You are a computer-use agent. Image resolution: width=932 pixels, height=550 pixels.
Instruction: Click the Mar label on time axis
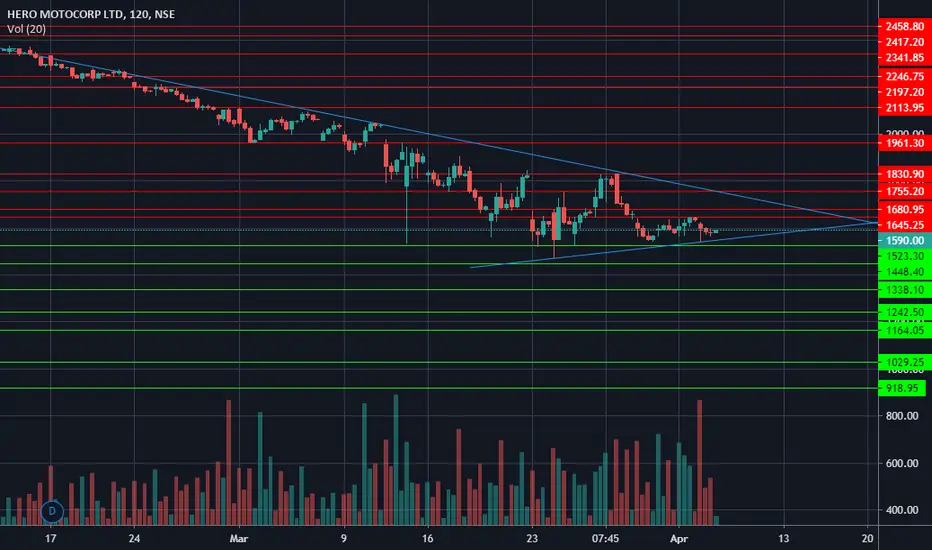pos(238,539)
